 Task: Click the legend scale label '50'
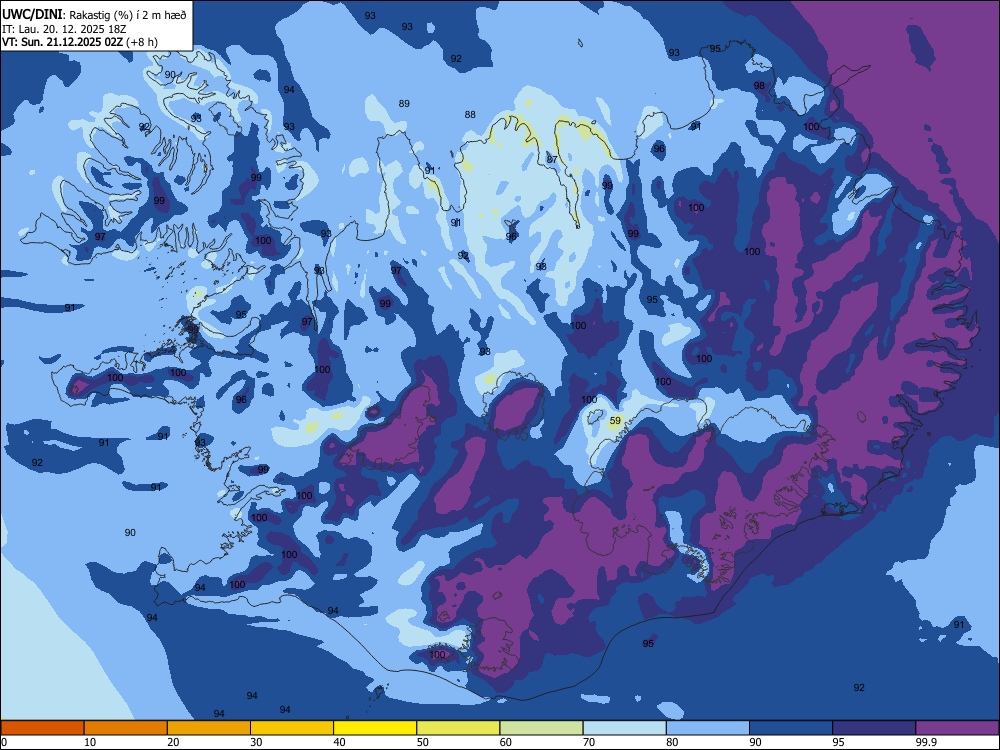pyautogui.click(x=423, y=742)
